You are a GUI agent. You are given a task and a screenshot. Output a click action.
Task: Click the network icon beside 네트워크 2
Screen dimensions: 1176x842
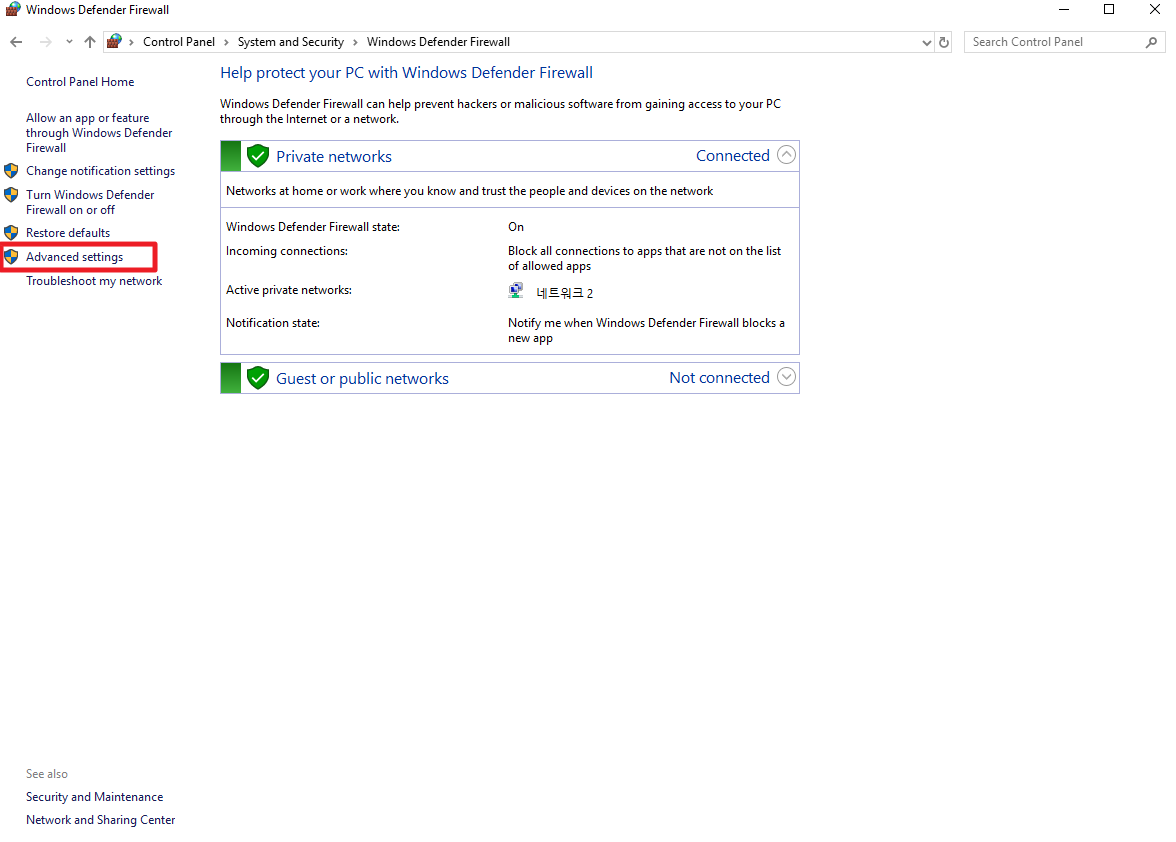pyautogui.click(x=515, y=291)
